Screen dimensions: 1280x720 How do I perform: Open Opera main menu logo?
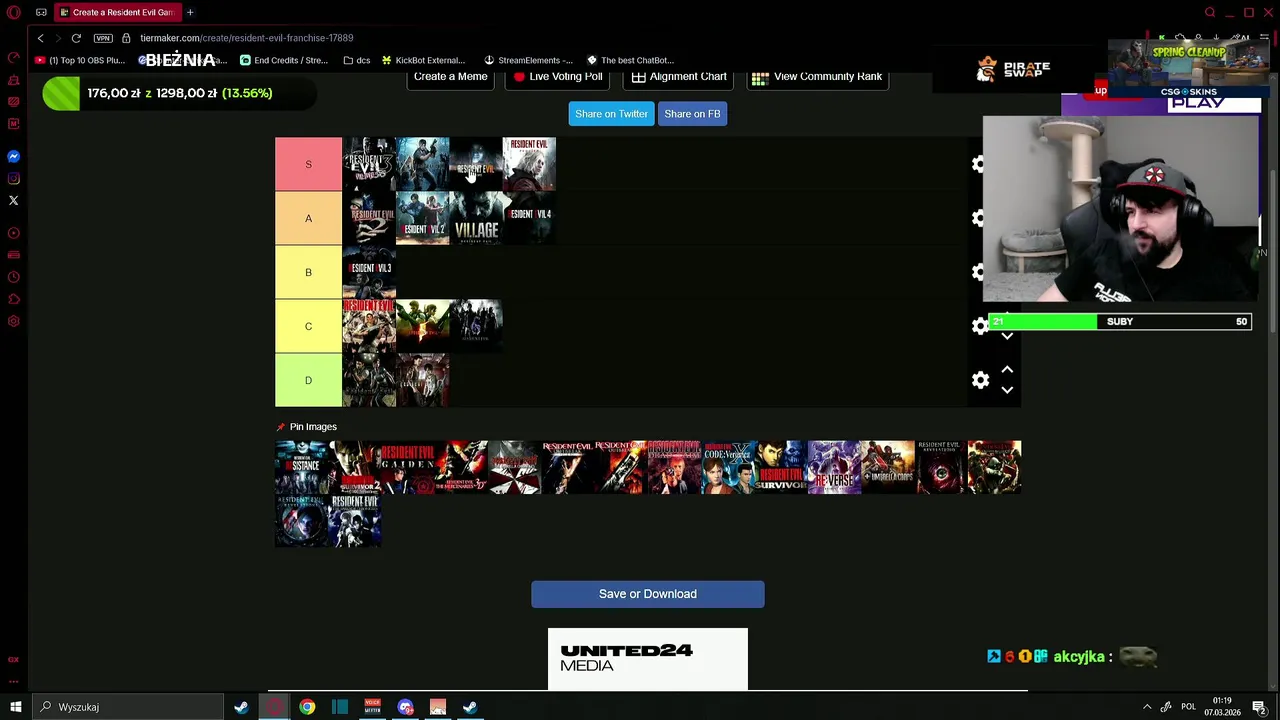pos(13,12)
